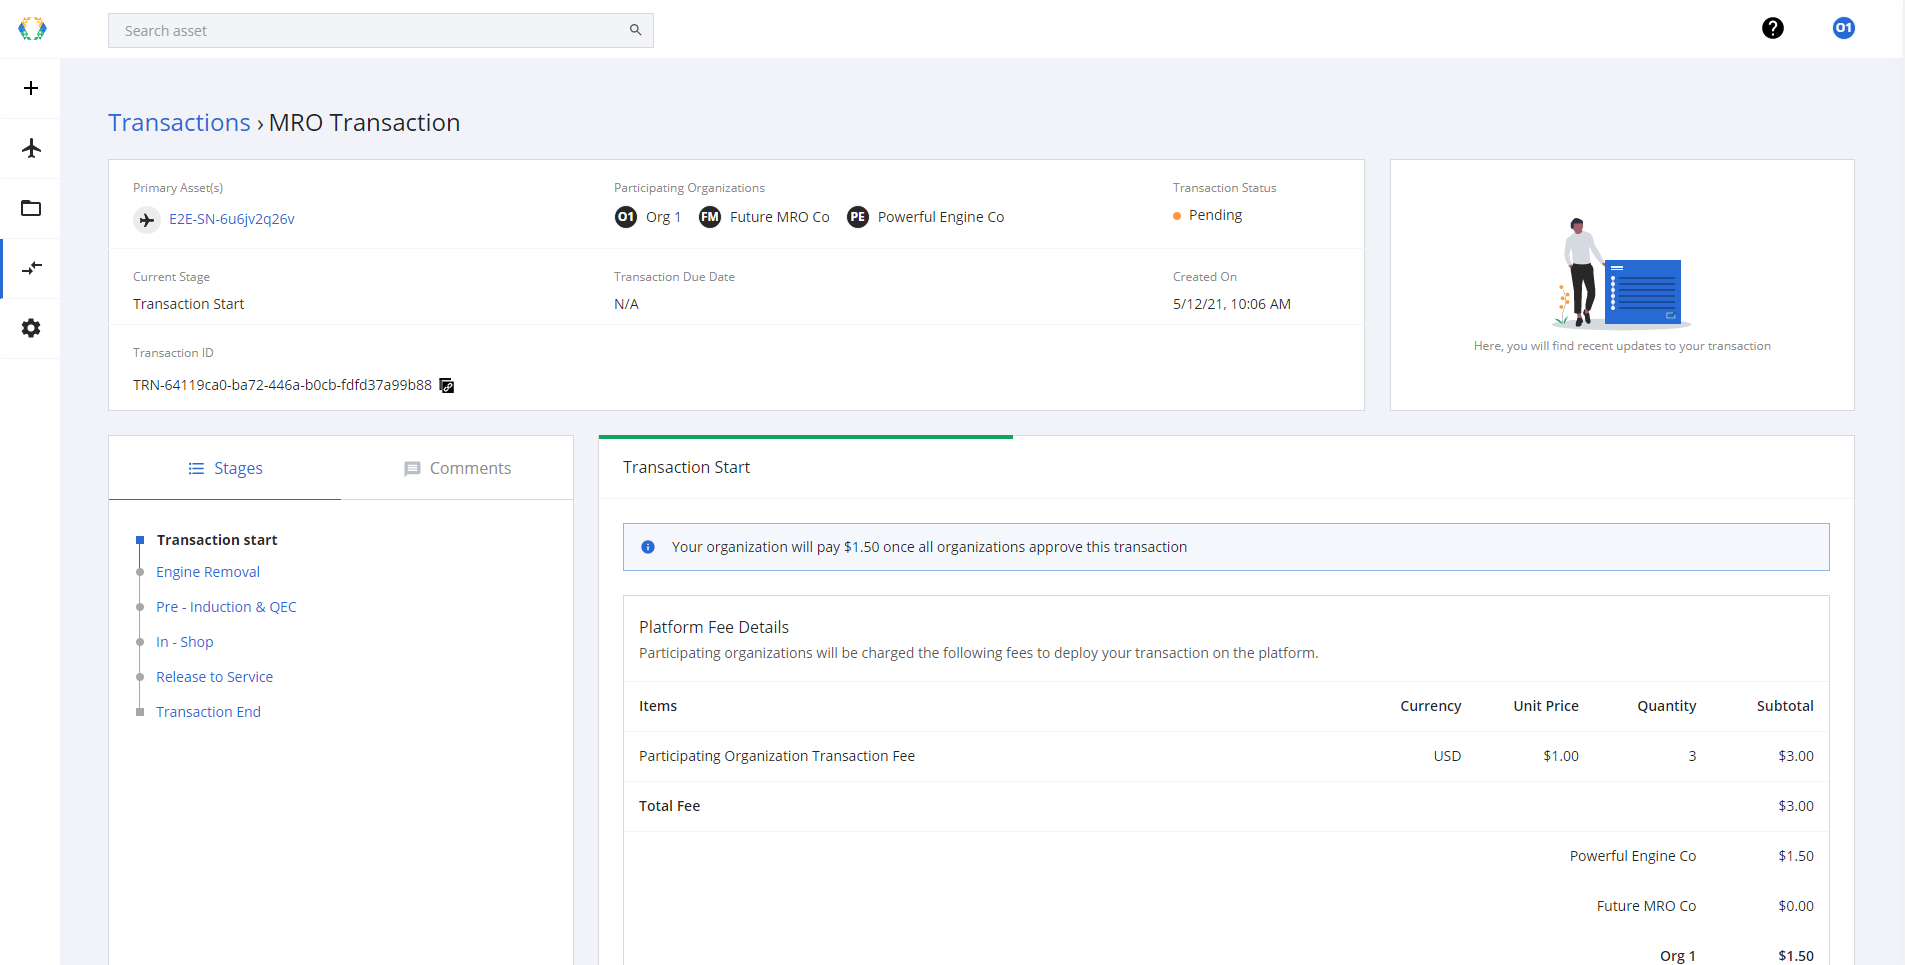
Task: Go to Transactions breadcrumb link
Action: tap(179, 122)
